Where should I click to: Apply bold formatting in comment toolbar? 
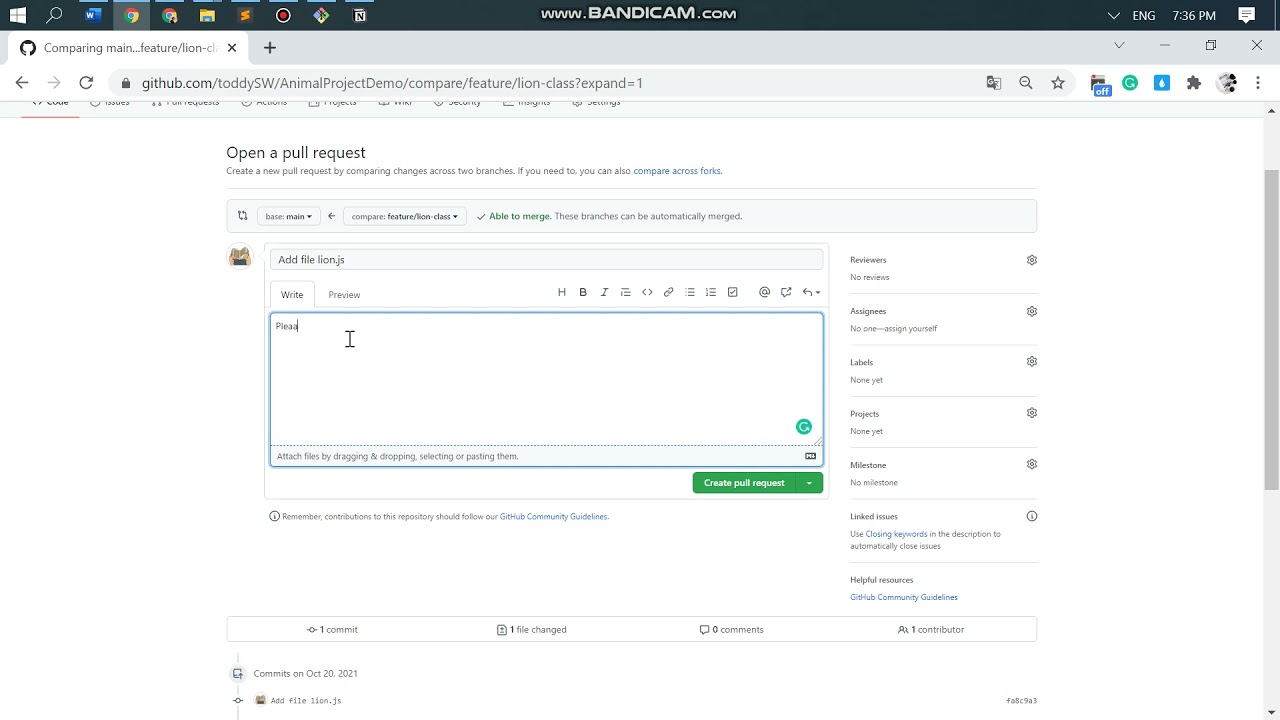click(x=583, y=292)
